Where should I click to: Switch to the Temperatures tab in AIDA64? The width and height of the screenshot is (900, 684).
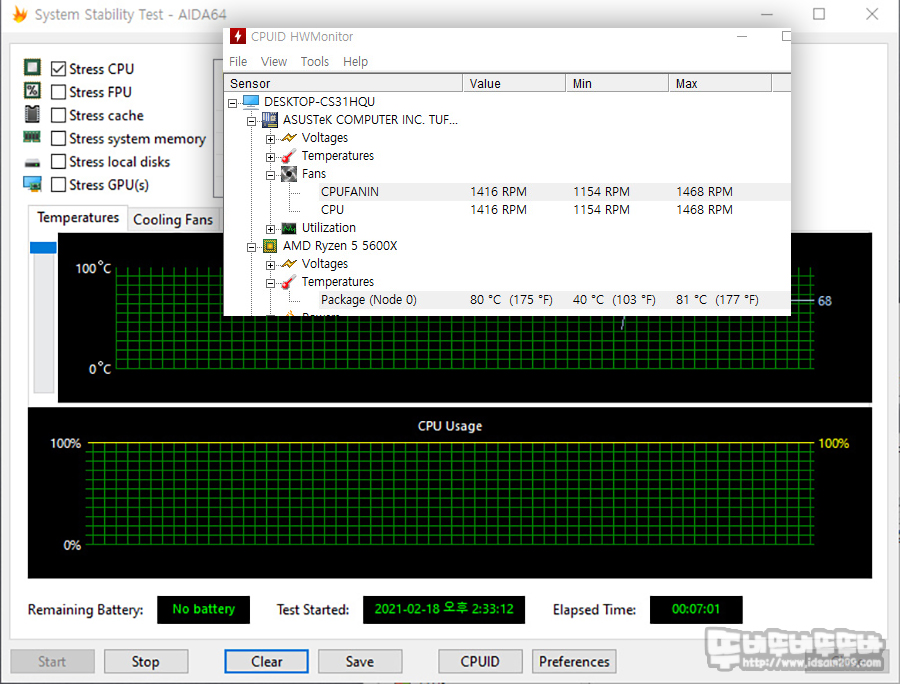click(77, 218)
